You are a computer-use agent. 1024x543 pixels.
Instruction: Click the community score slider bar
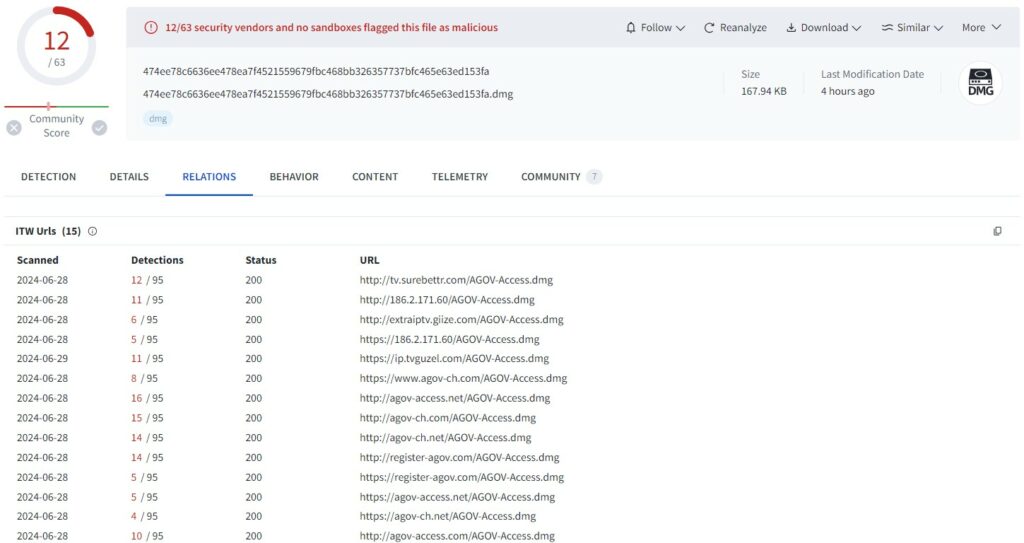point(56,106)
